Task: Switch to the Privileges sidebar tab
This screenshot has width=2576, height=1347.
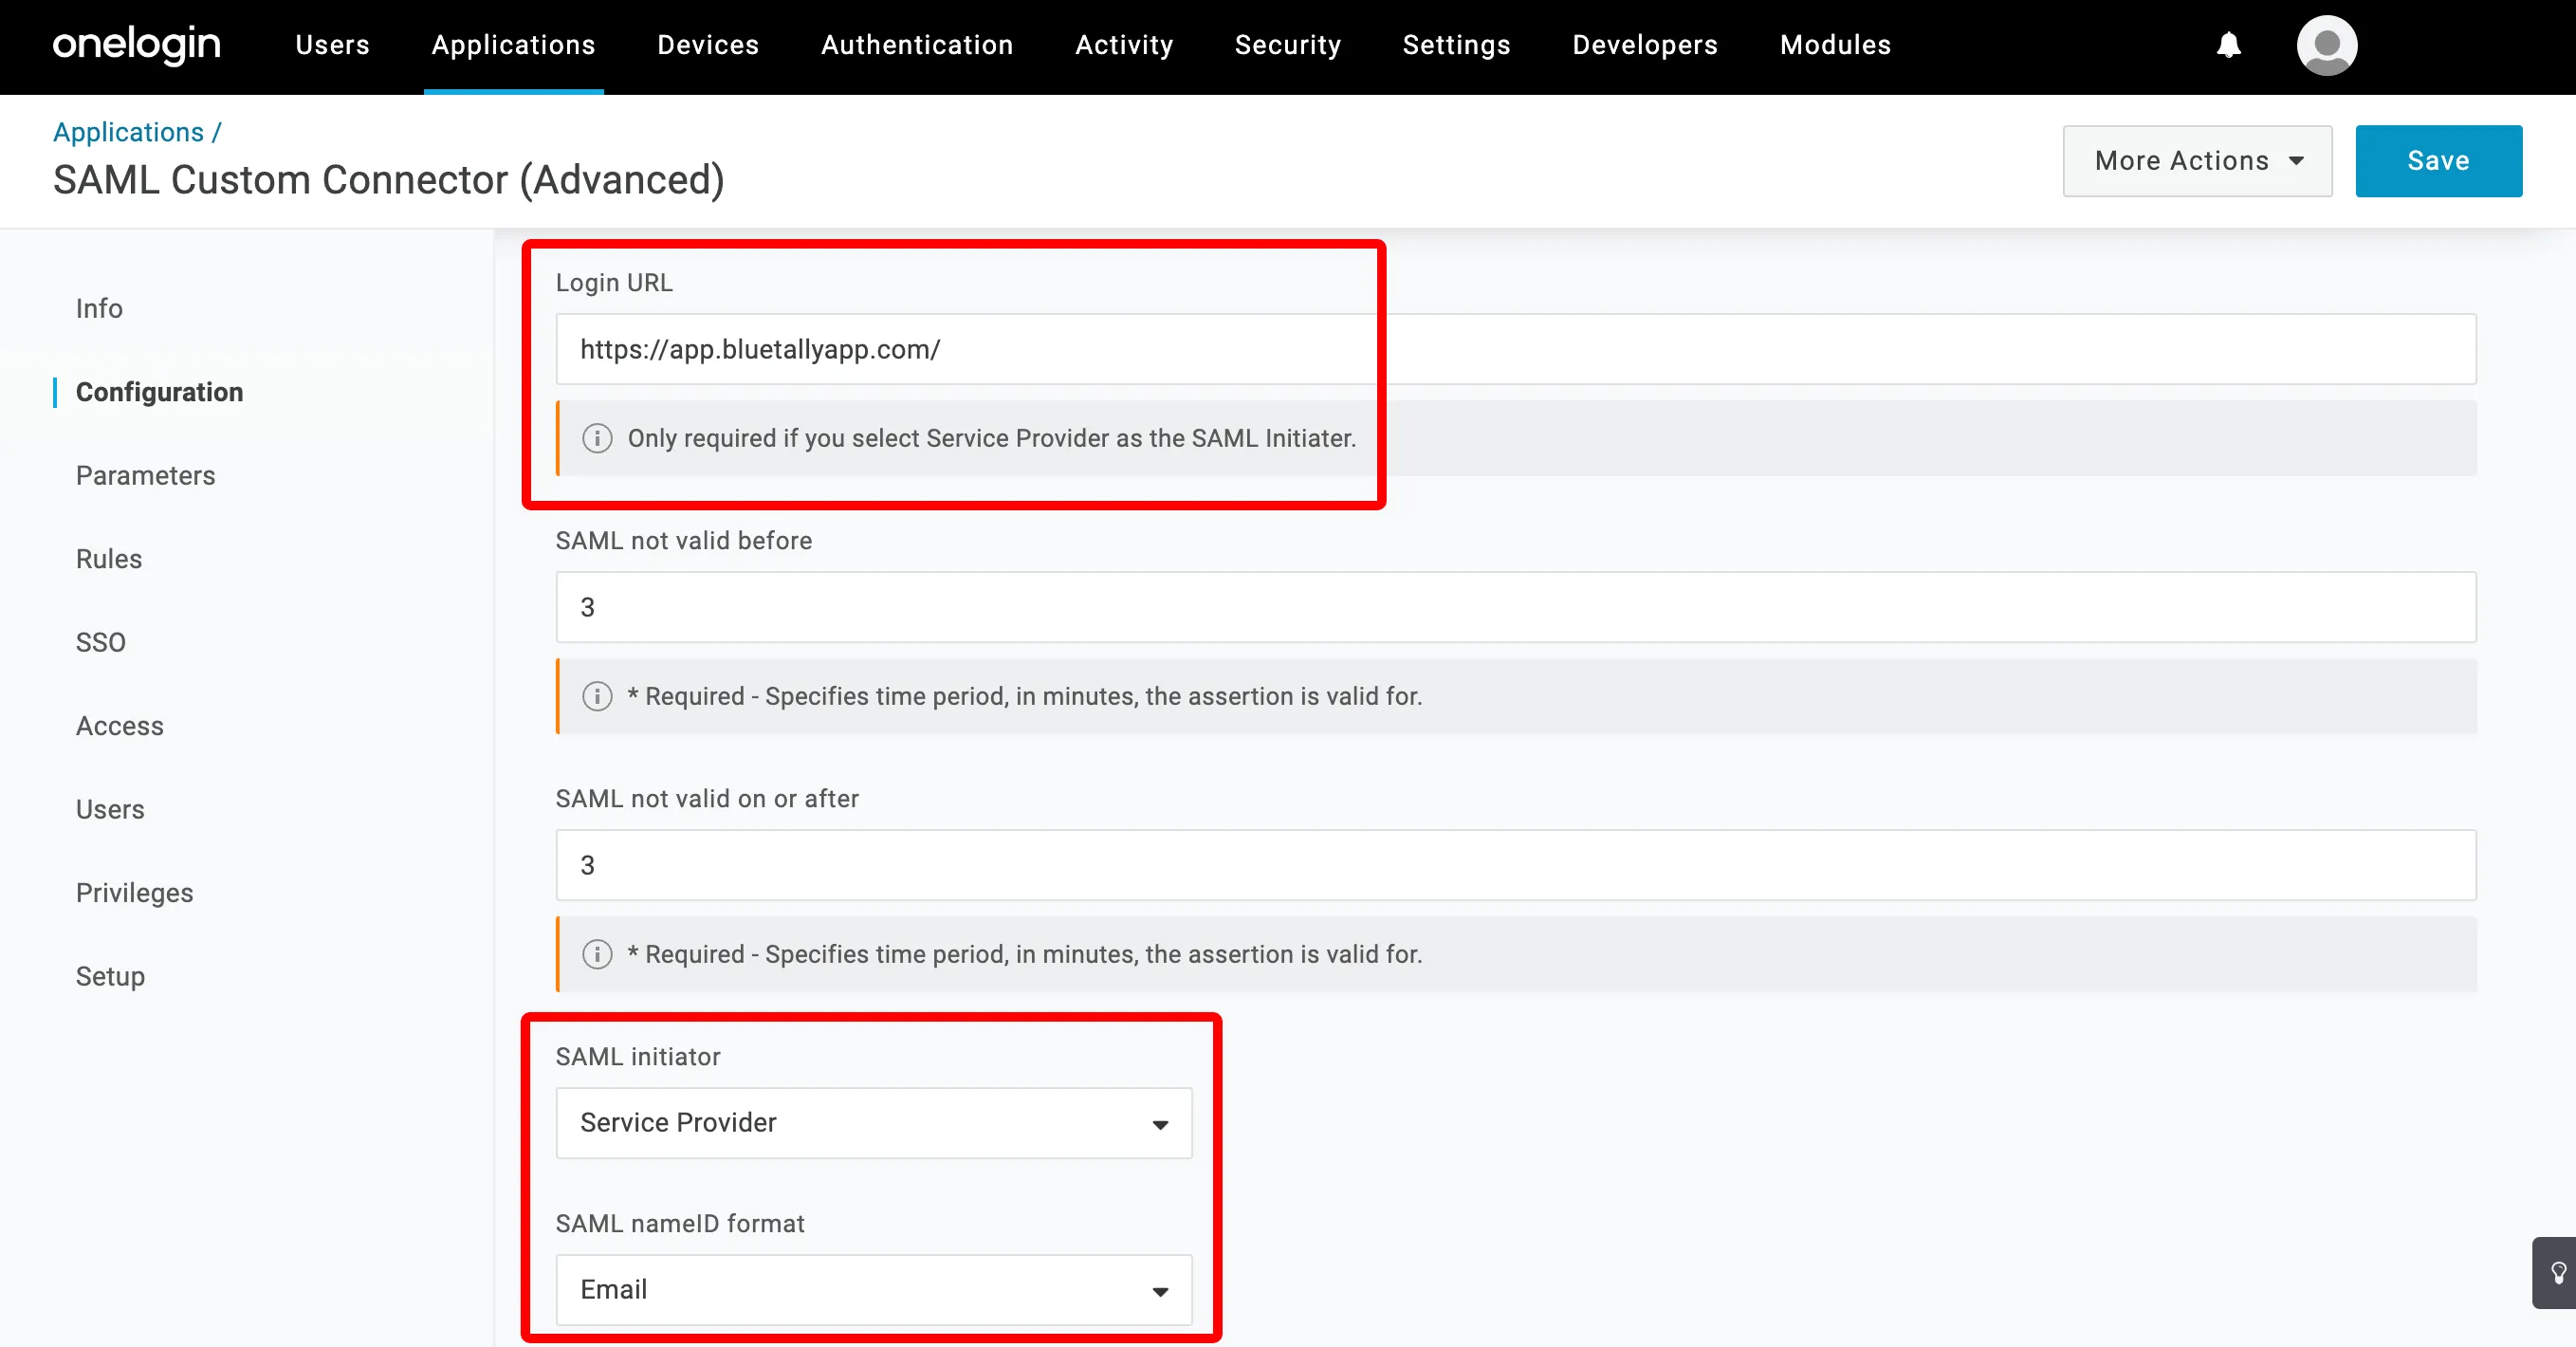Action: [x=134, y=893]
